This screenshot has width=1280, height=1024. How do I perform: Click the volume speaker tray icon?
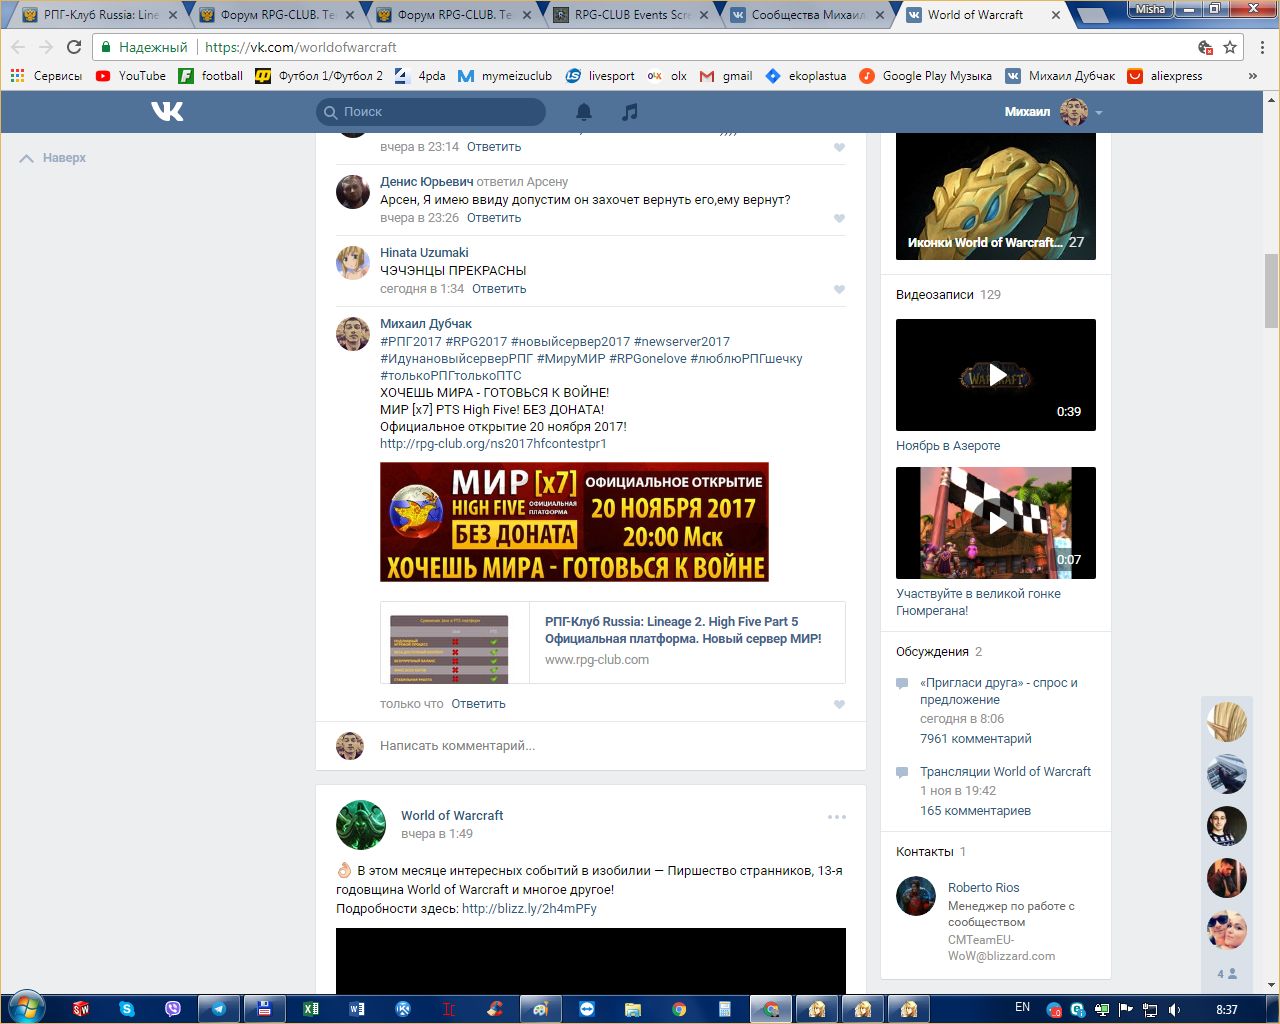pyautogui.click(x=1175, y=1009)
